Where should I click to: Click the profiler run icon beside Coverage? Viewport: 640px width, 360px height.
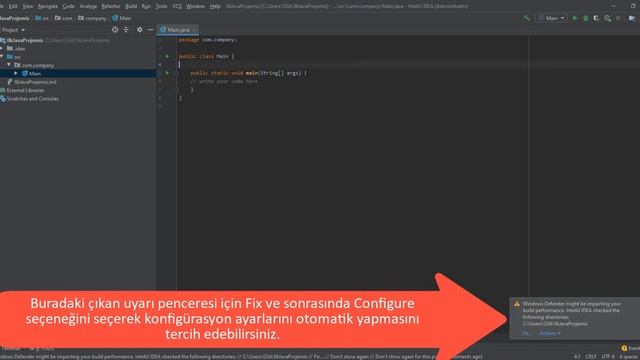pos(607,18)
